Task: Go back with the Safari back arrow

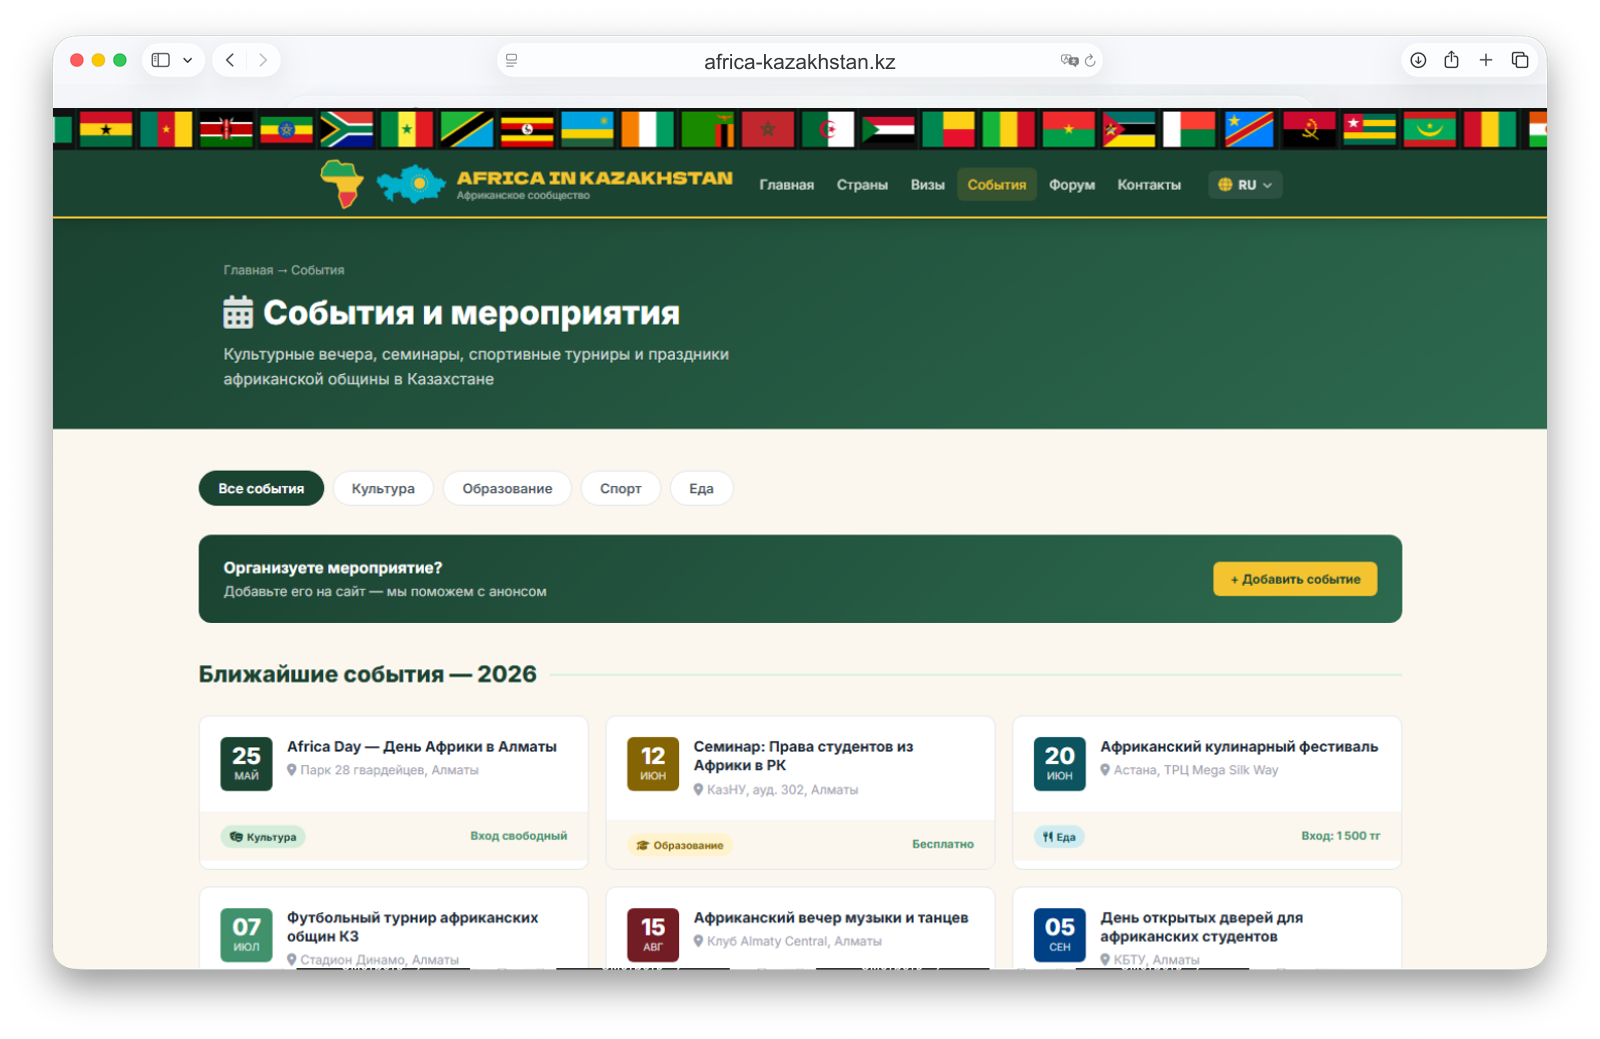Action: [230, 60]
